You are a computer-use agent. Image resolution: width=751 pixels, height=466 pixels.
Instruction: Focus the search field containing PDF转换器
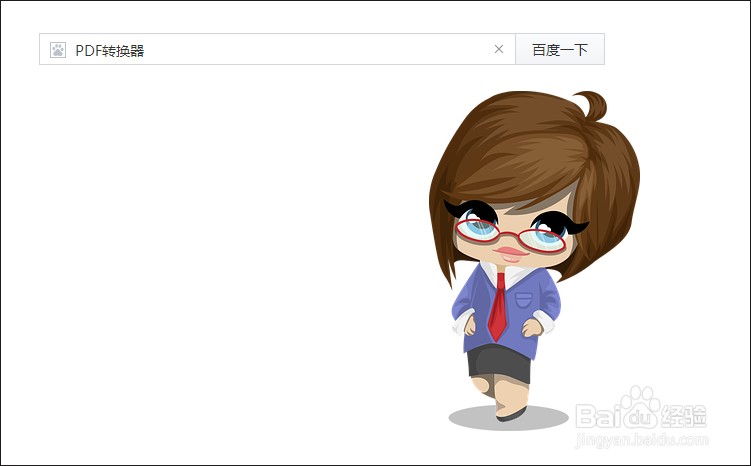tap(277, 49)
